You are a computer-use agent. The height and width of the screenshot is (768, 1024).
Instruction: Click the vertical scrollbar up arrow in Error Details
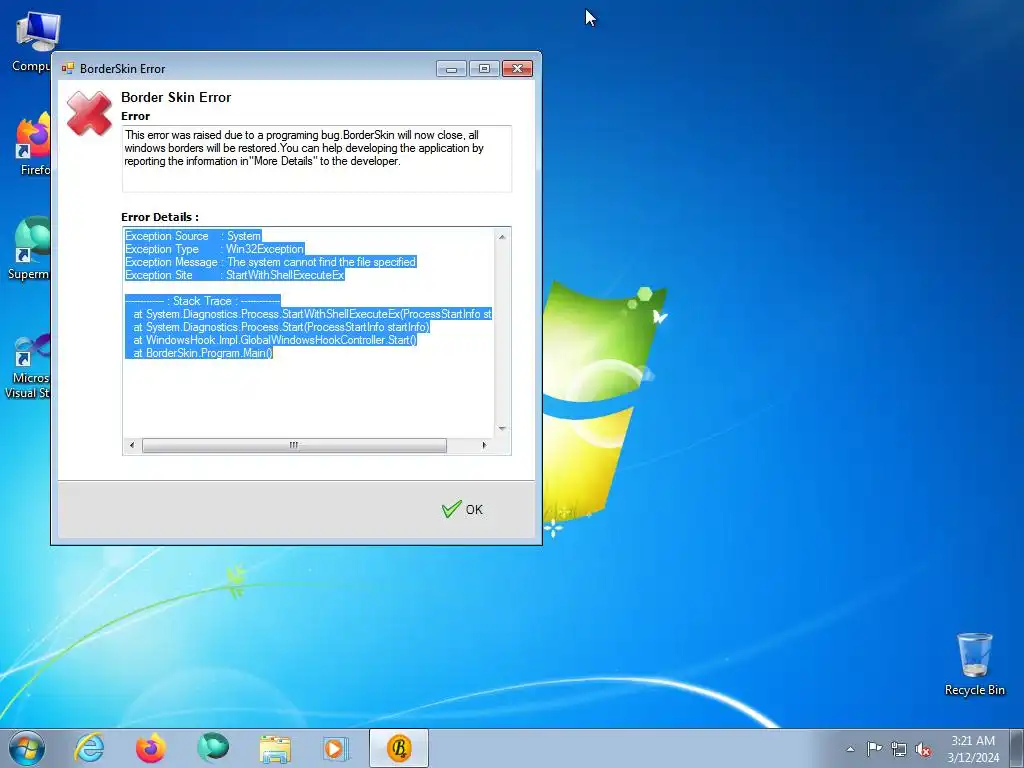click(x=502, y=236)
